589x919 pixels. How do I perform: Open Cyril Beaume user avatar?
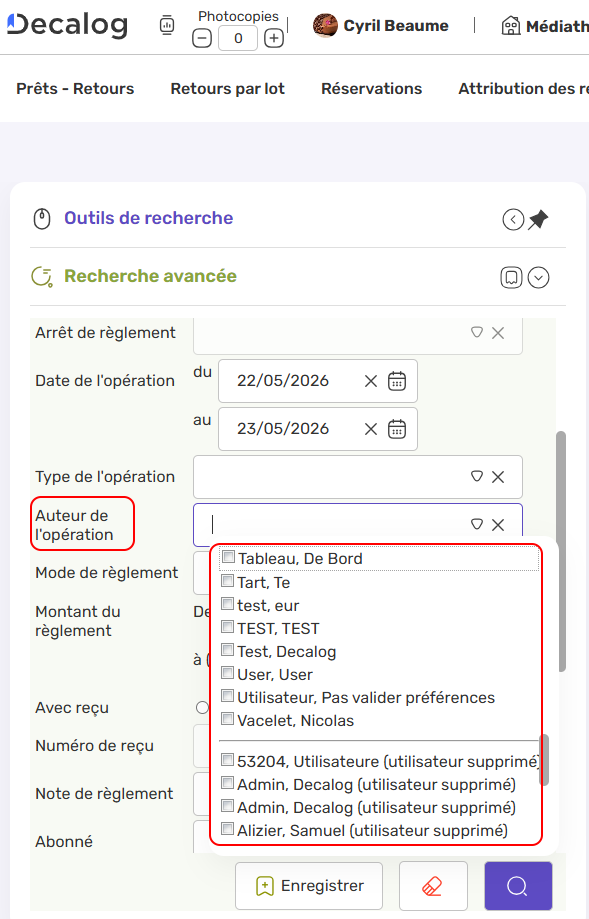(x=325, y=26)
